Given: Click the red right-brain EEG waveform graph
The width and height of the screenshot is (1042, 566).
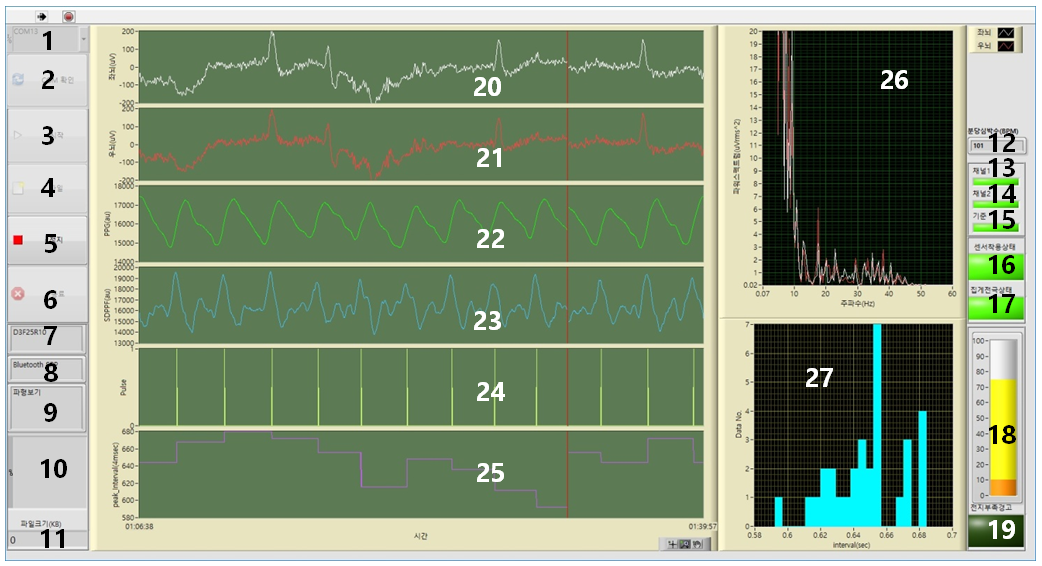Looking at the screenshot, I should [x=421, y=145].
